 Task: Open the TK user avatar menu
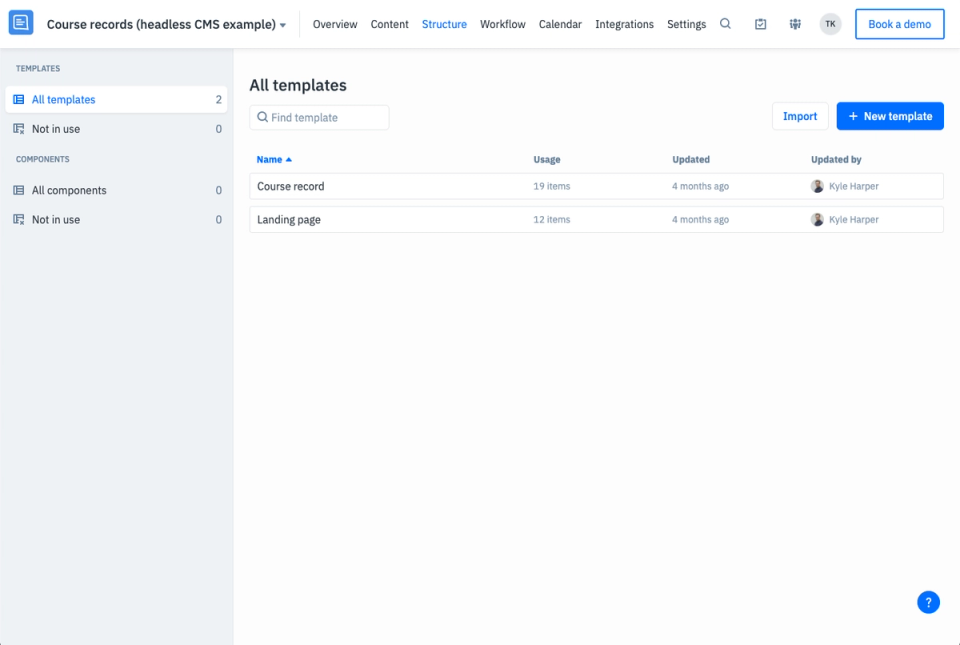pyautogui.click(x=830, y=24)
